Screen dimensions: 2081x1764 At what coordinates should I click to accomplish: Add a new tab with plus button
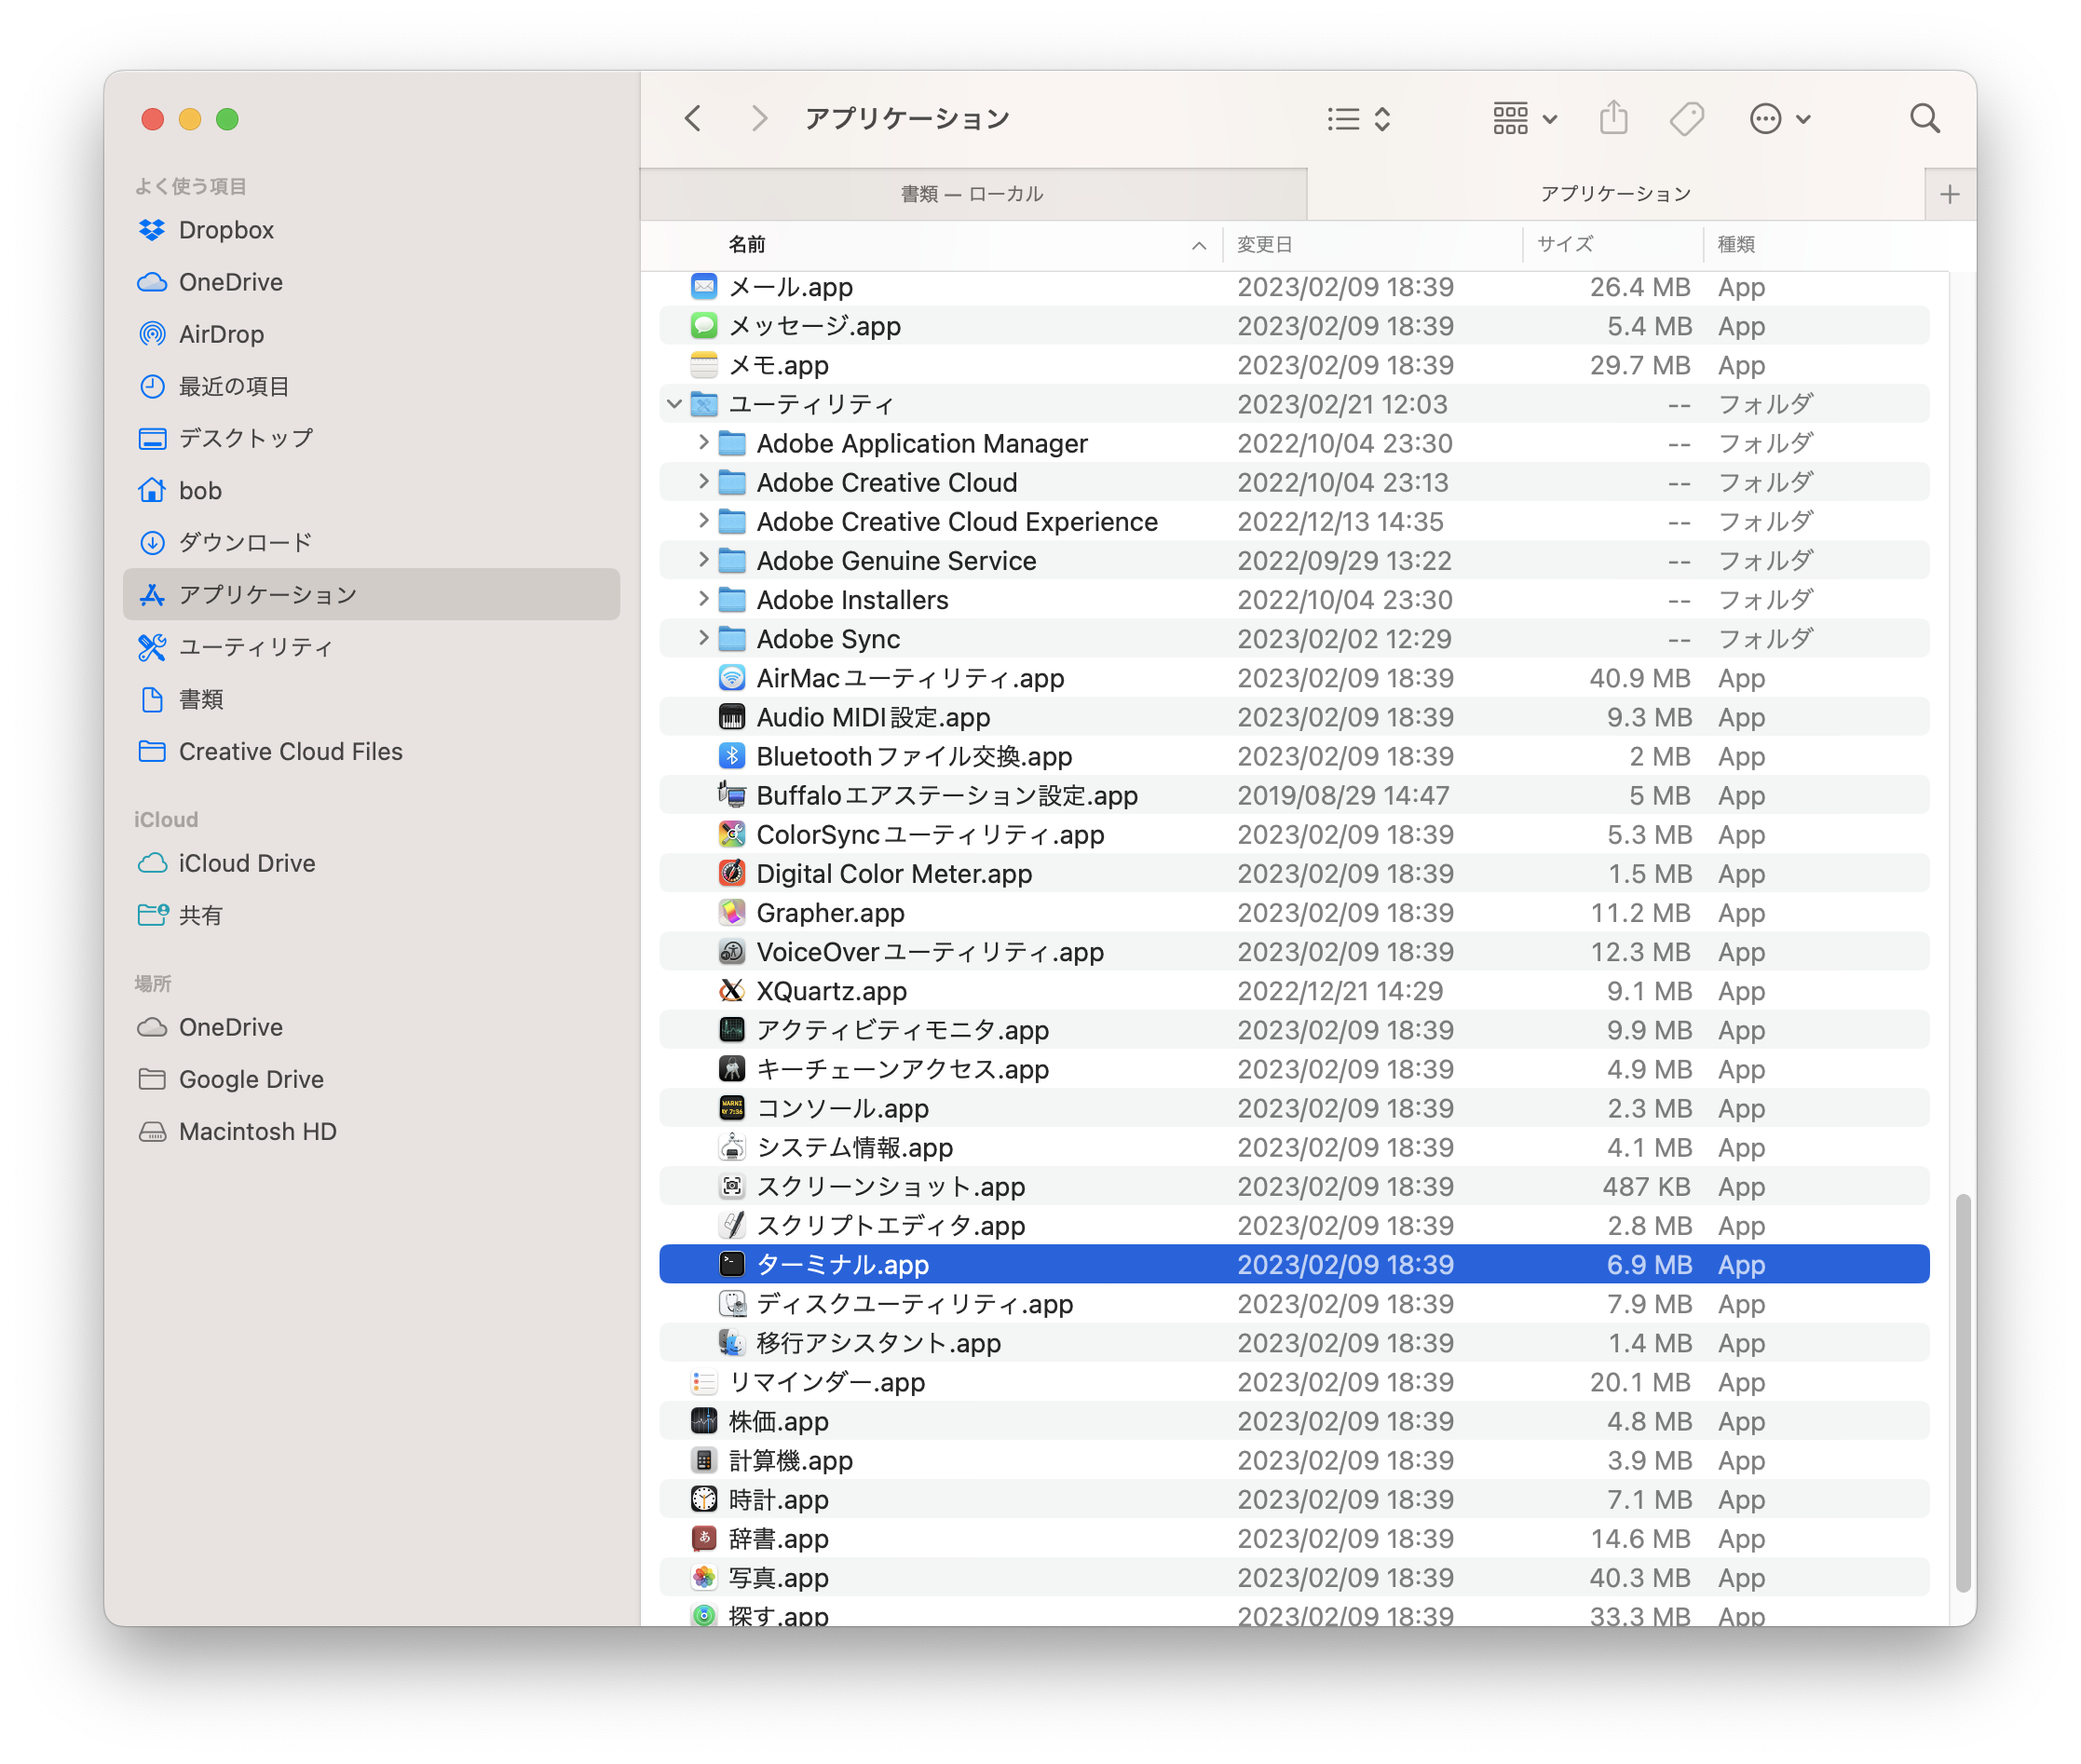(x=1949, y=194)
